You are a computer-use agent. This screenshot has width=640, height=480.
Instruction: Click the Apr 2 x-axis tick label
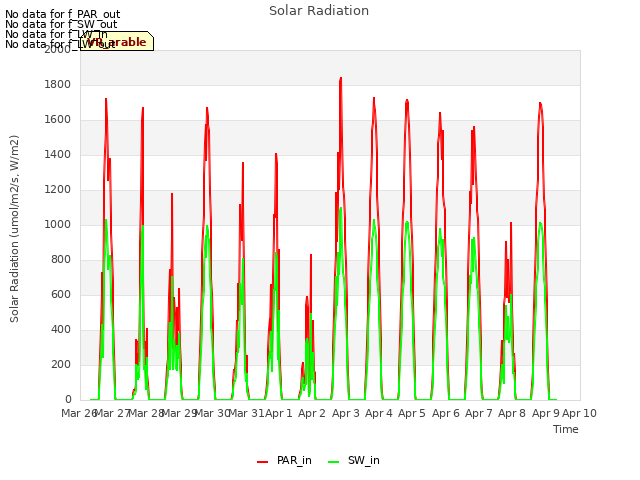(312, 413)
